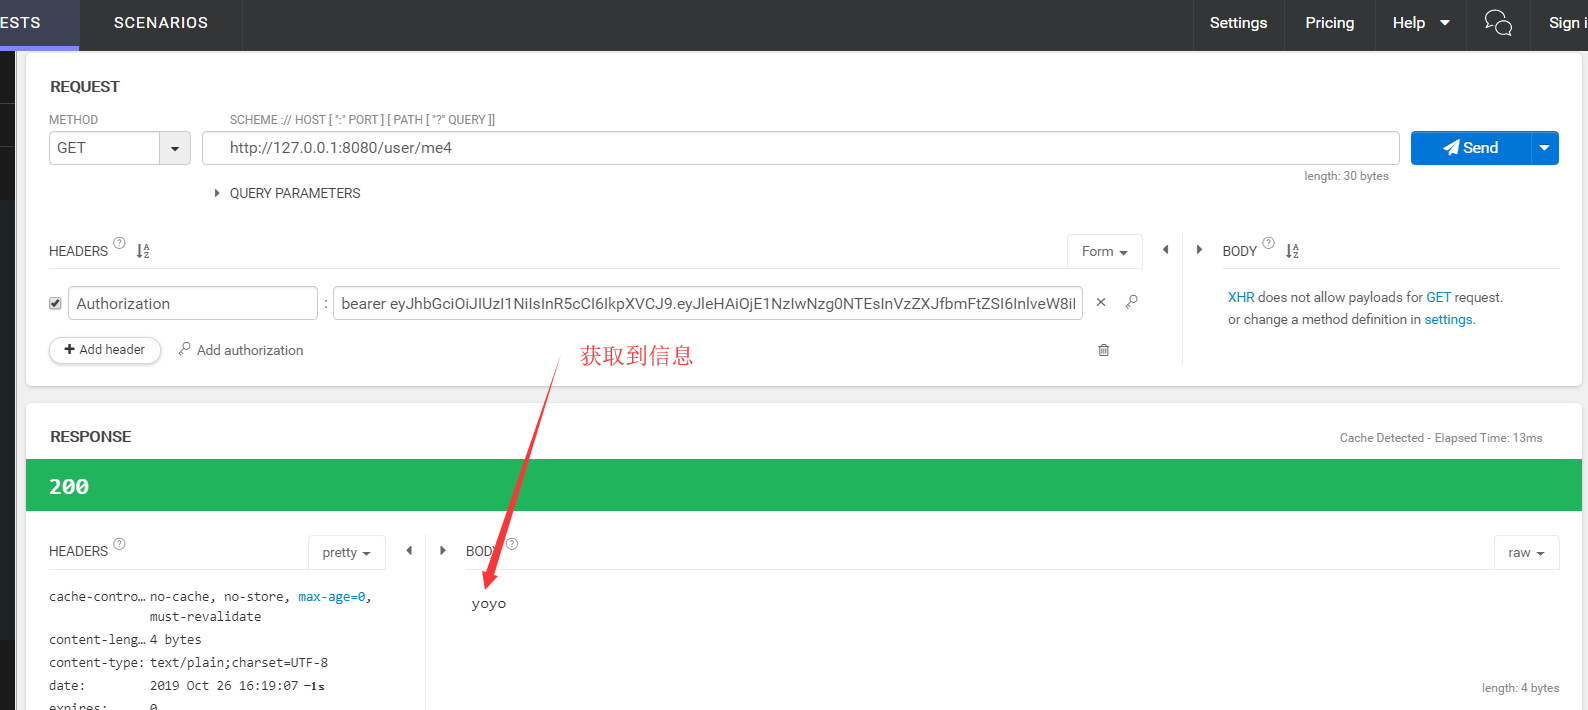1588x710 pixels.
Task: Click the bearer token header value field
Action: 708,303
